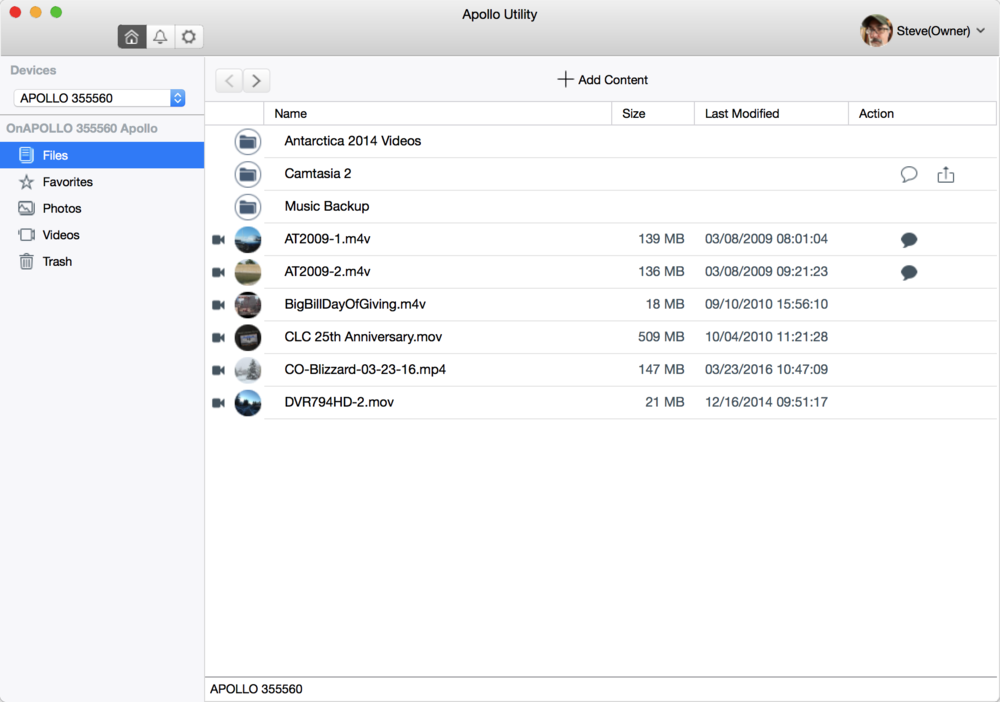Click the 509 MB size value
Image resolution: width=1000 pixels, height=702 pixels.
[661, 337]
